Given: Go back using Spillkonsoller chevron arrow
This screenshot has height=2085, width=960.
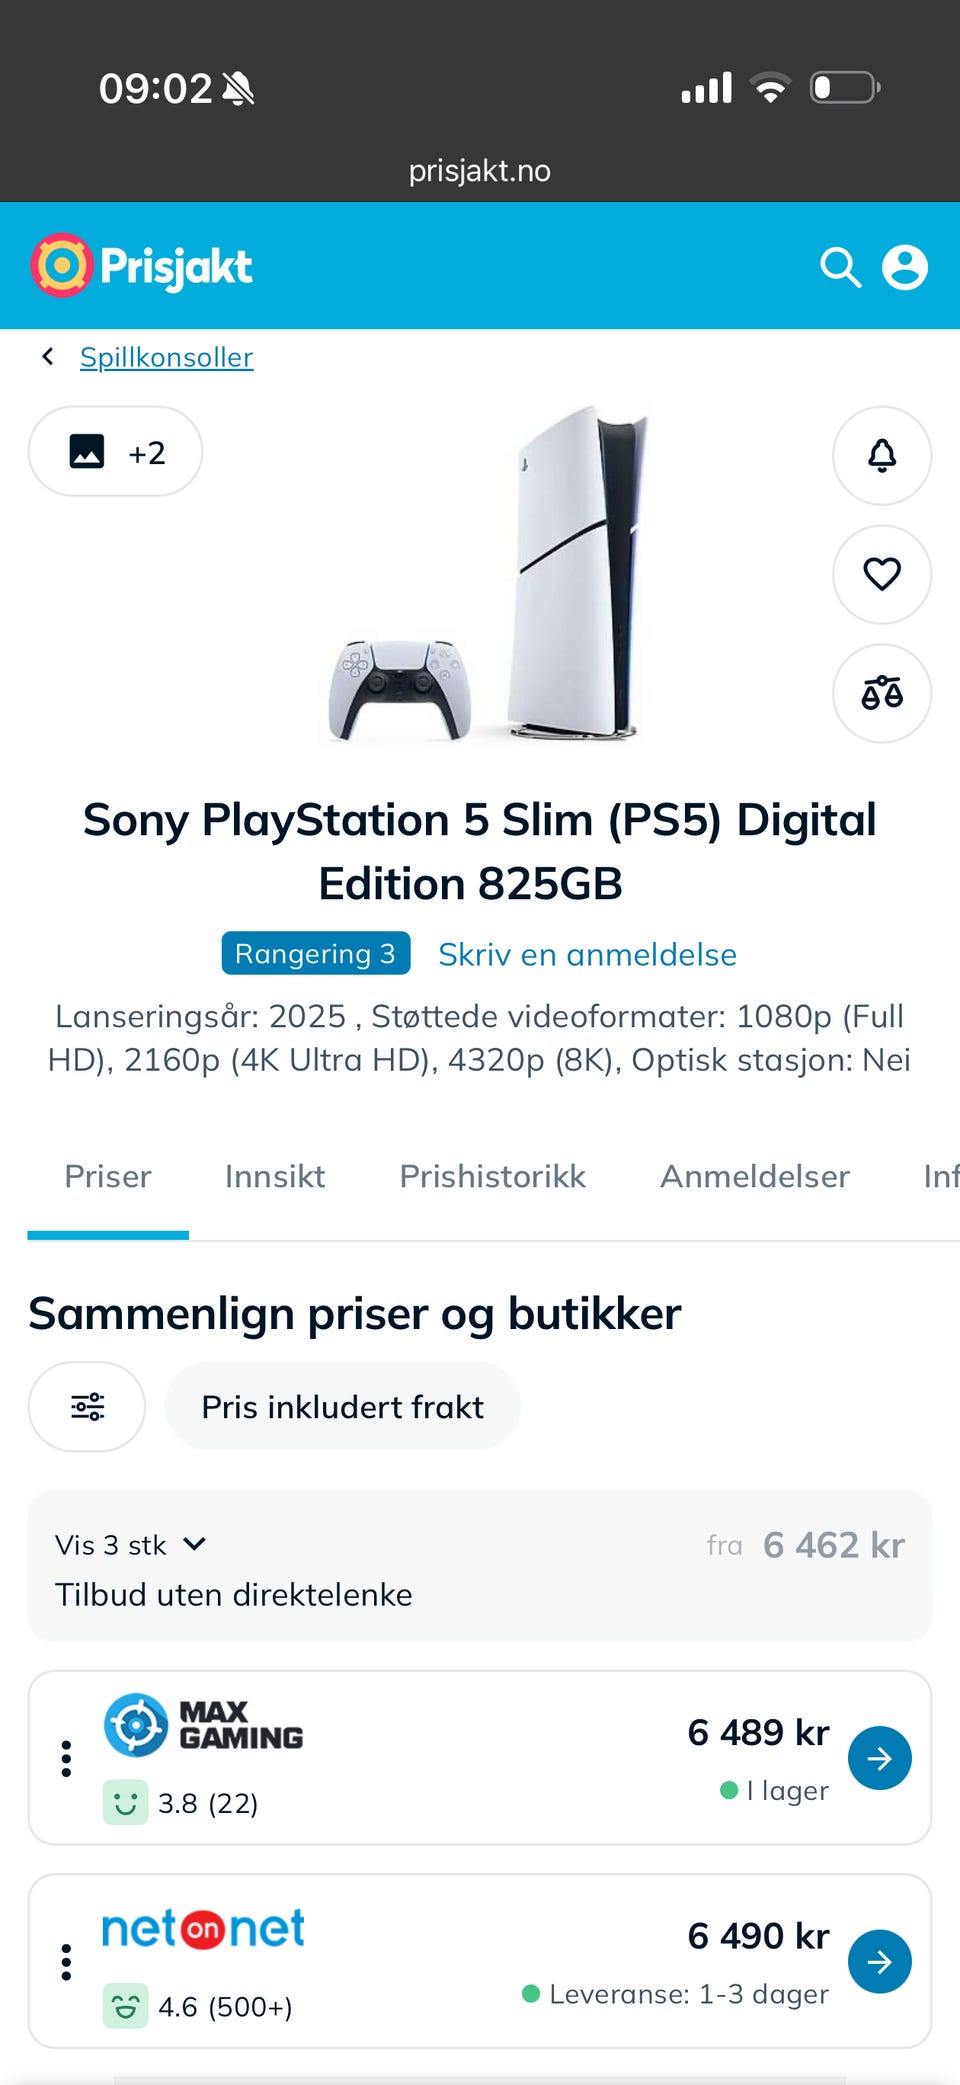Looking at the screenshot, I should click(47, 356).
